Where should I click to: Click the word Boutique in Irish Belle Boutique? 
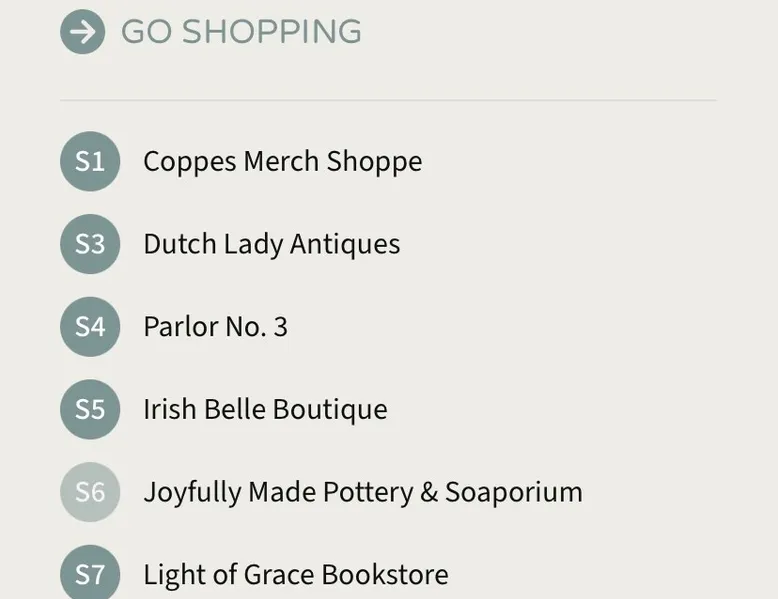click(x=330, y=410)
